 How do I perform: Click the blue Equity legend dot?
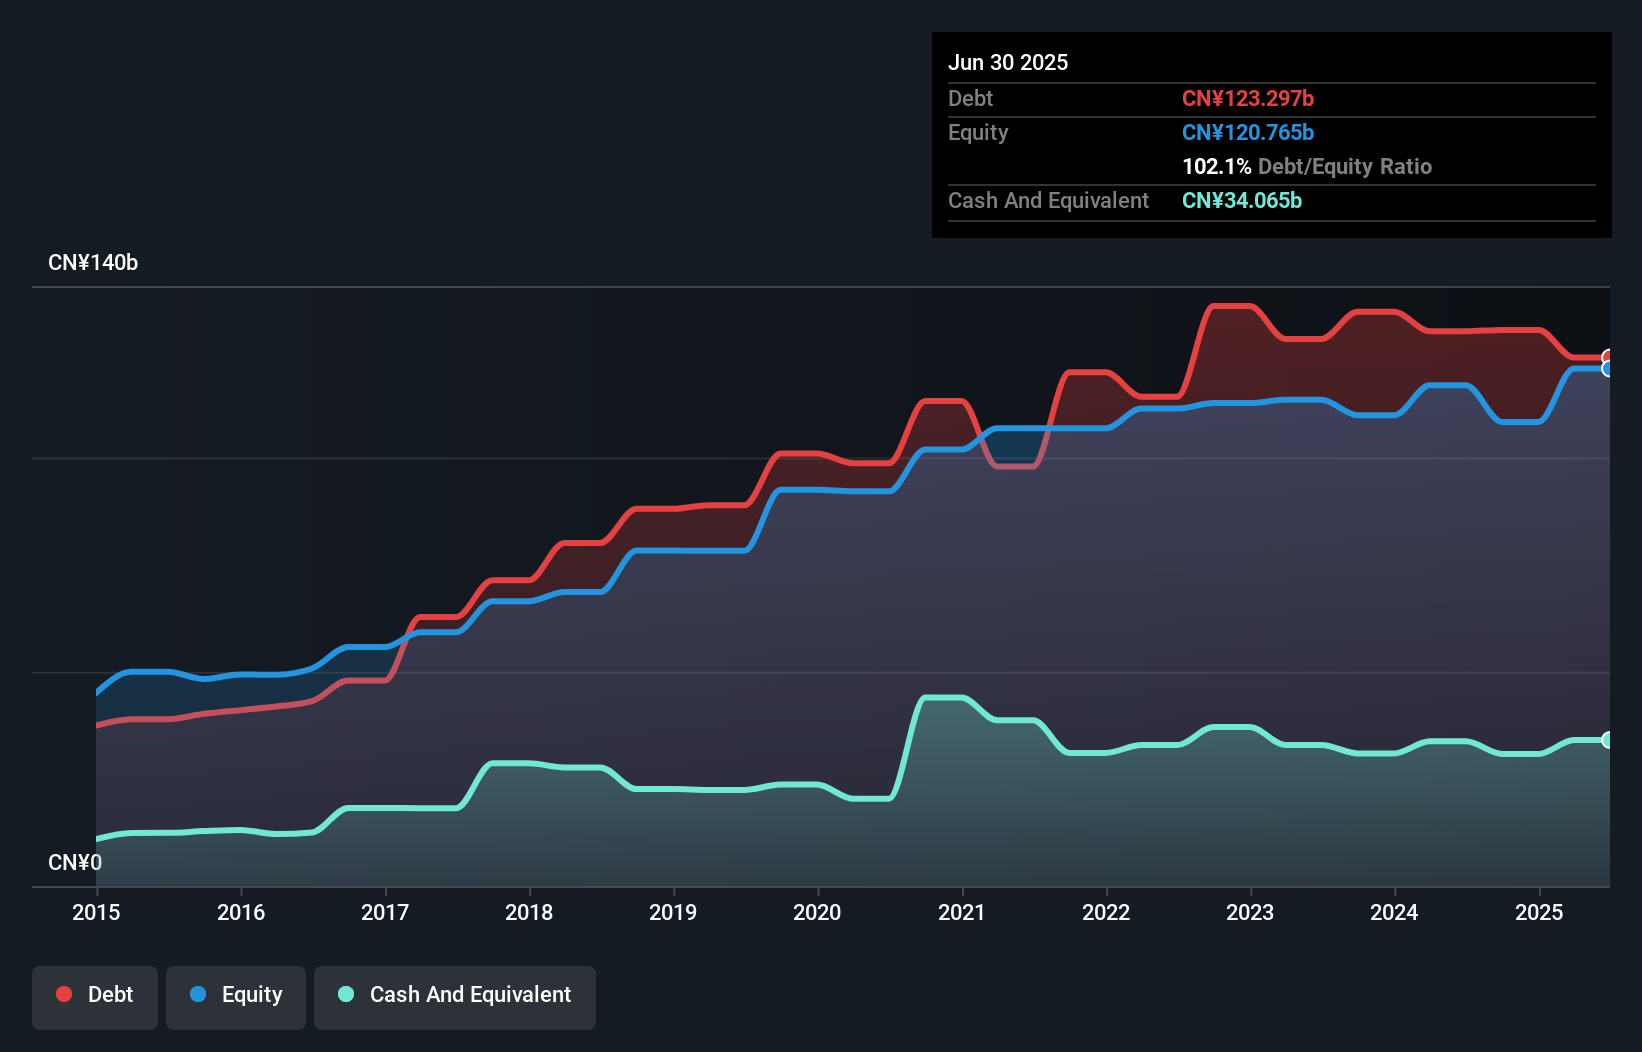[x=197, y=995]
